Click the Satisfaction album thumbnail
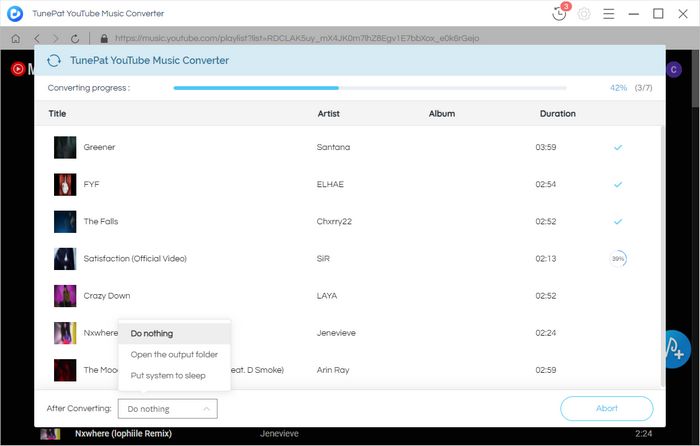The height and width of the screenshot is (446, 700). 65,258
